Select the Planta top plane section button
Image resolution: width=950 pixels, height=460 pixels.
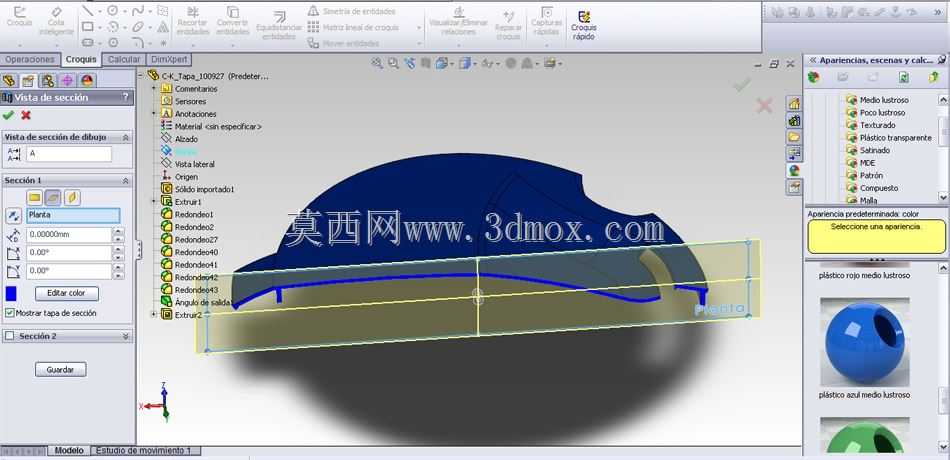coord(53,198)
